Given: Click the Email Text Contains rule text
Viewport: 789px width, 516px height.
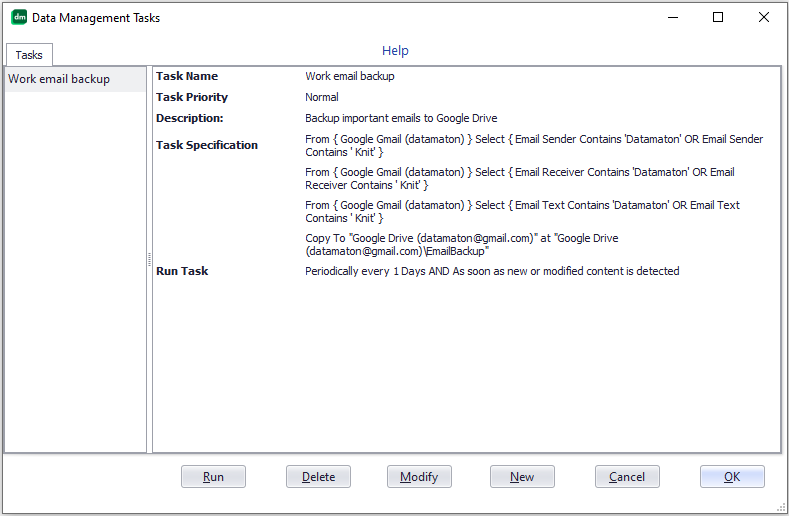Looking at the screenshot, I should [x=522, y=211].
